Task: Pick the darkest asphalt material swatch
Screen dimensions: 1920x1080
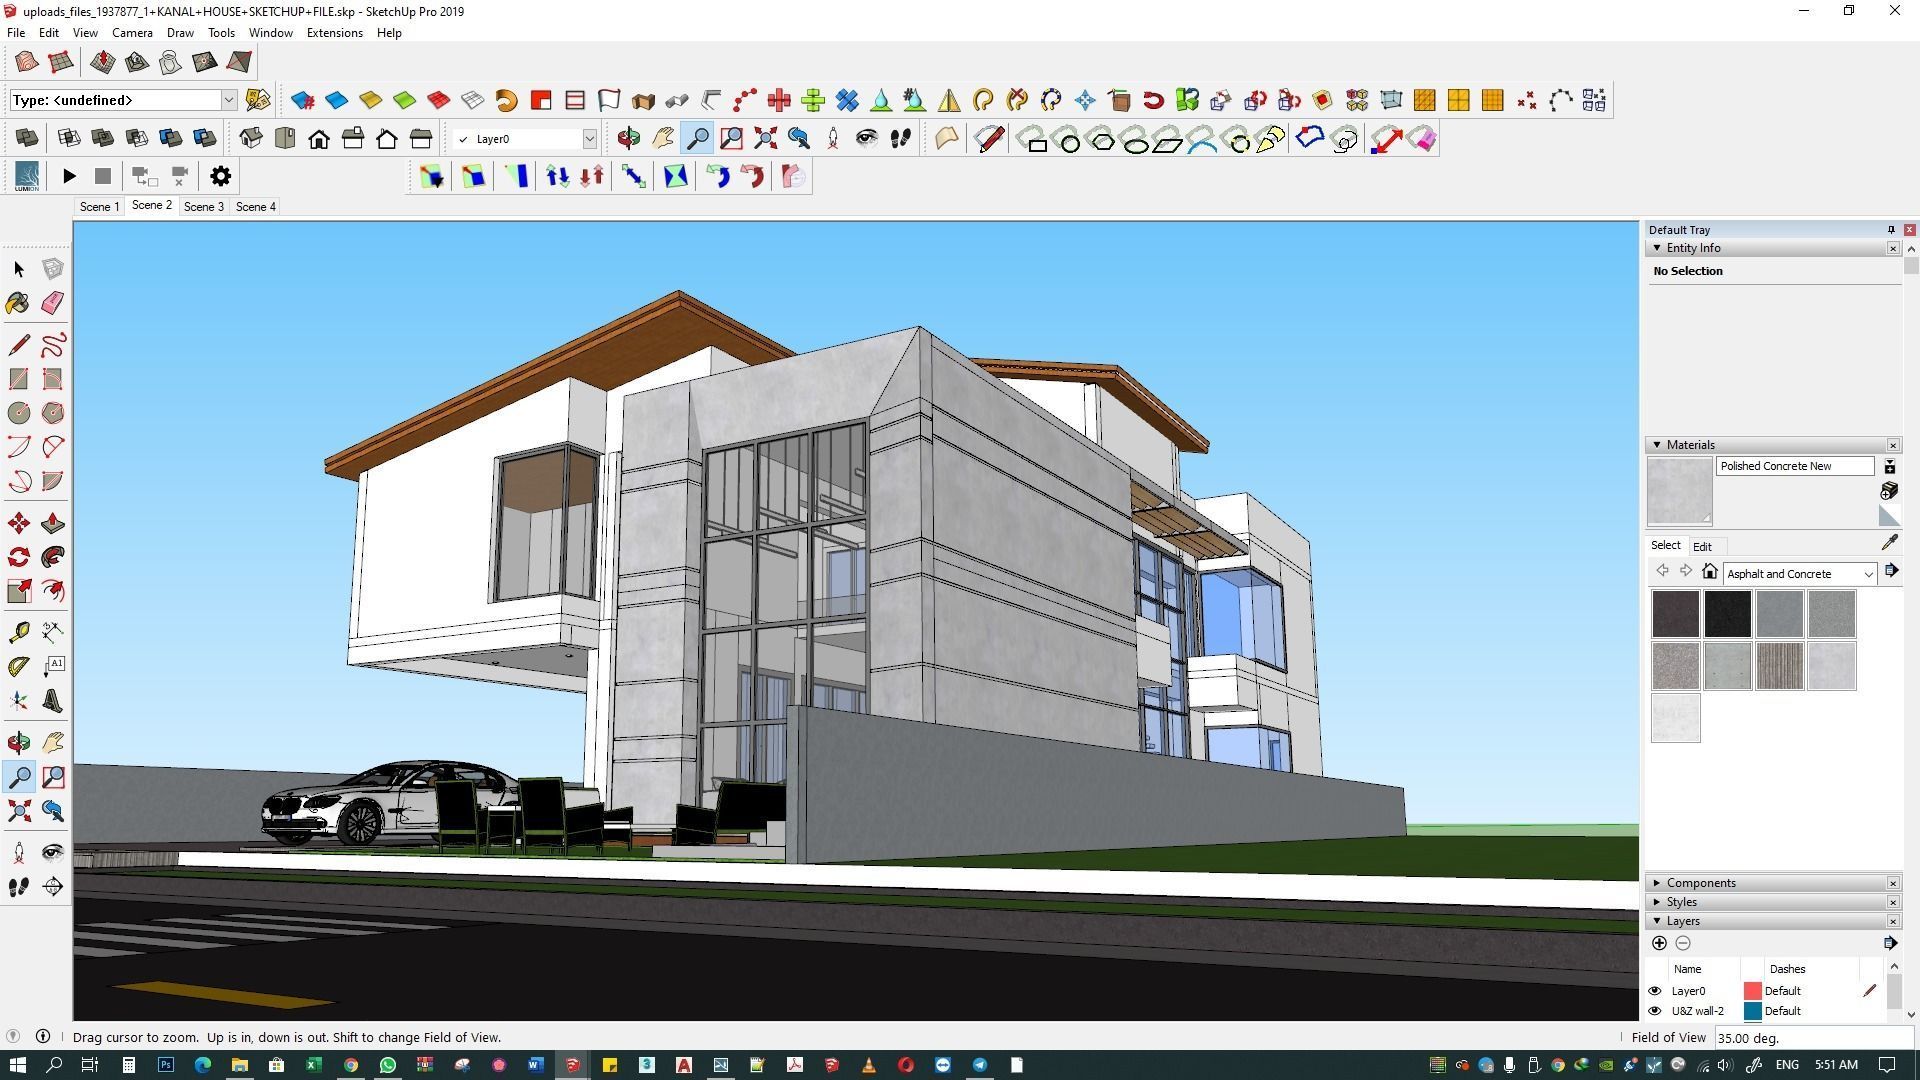Action: tap(1727, 614)
